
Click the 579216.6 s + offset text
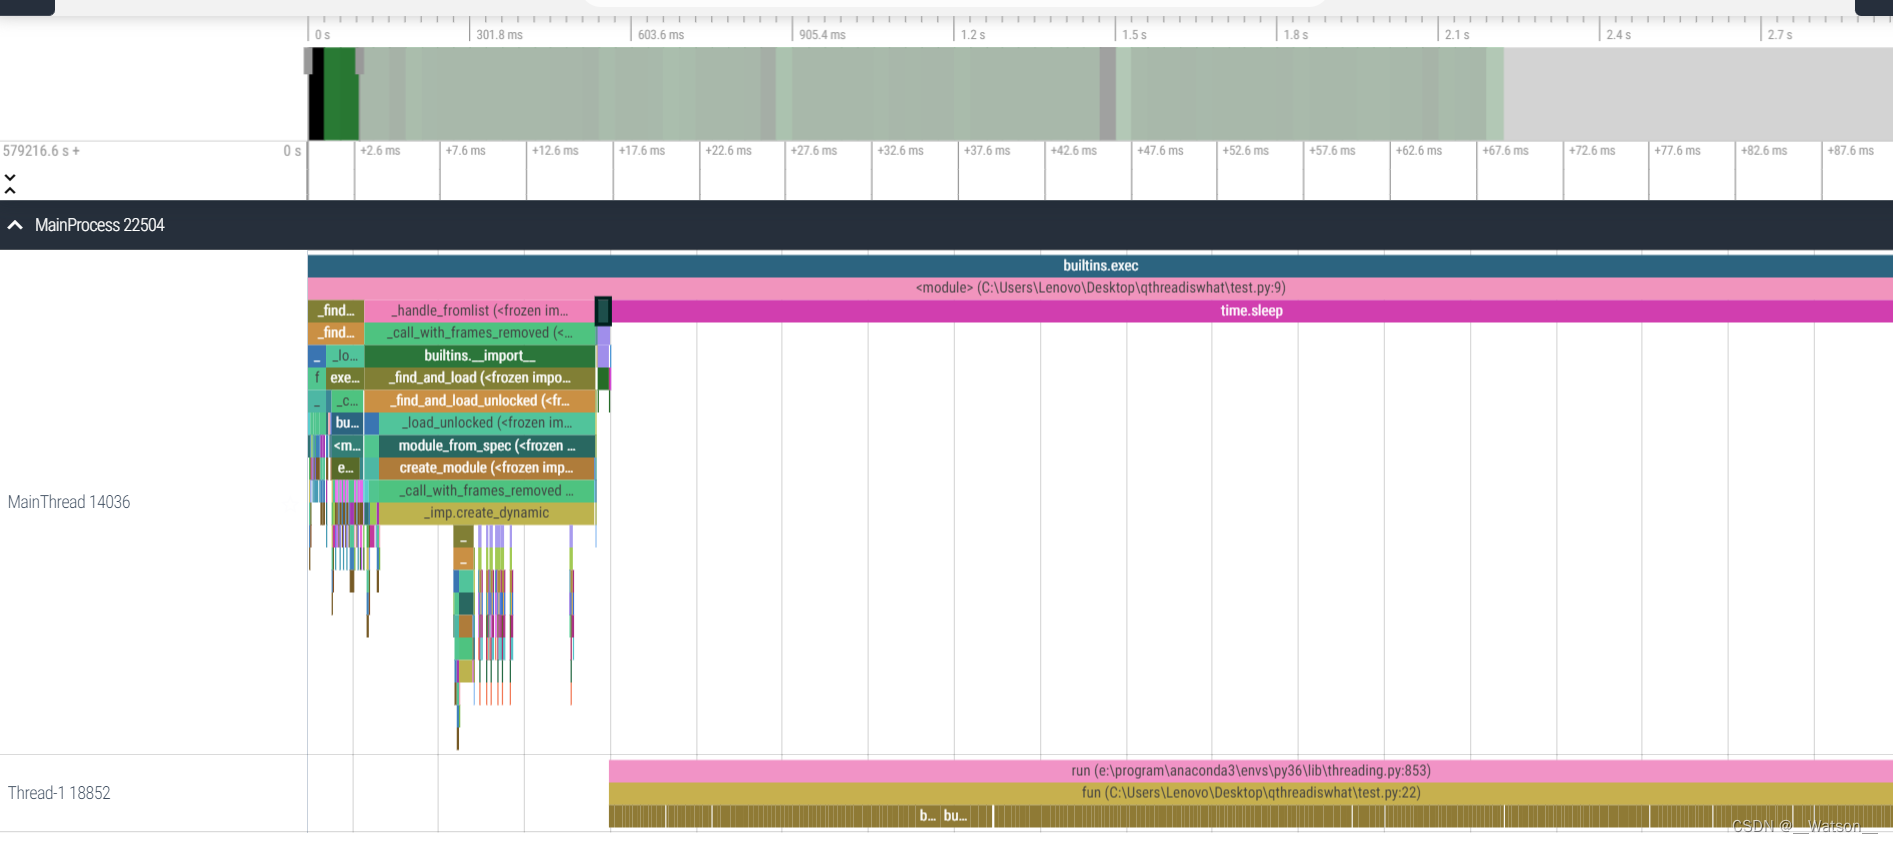41,151
